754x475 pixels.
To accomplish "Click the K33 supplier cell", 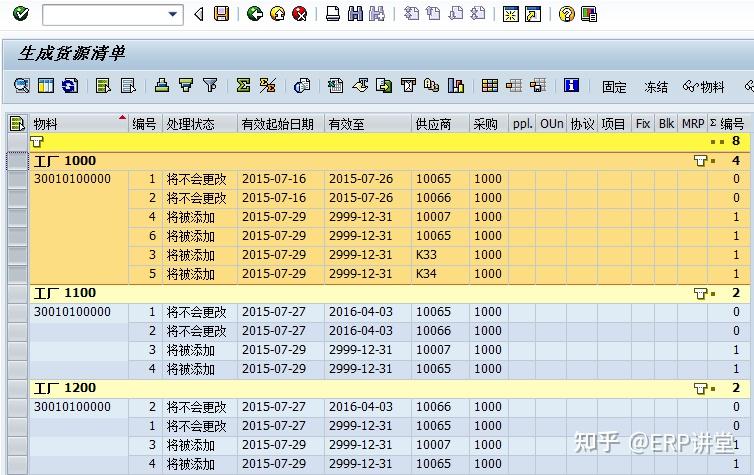I will [x=440, y=255].
